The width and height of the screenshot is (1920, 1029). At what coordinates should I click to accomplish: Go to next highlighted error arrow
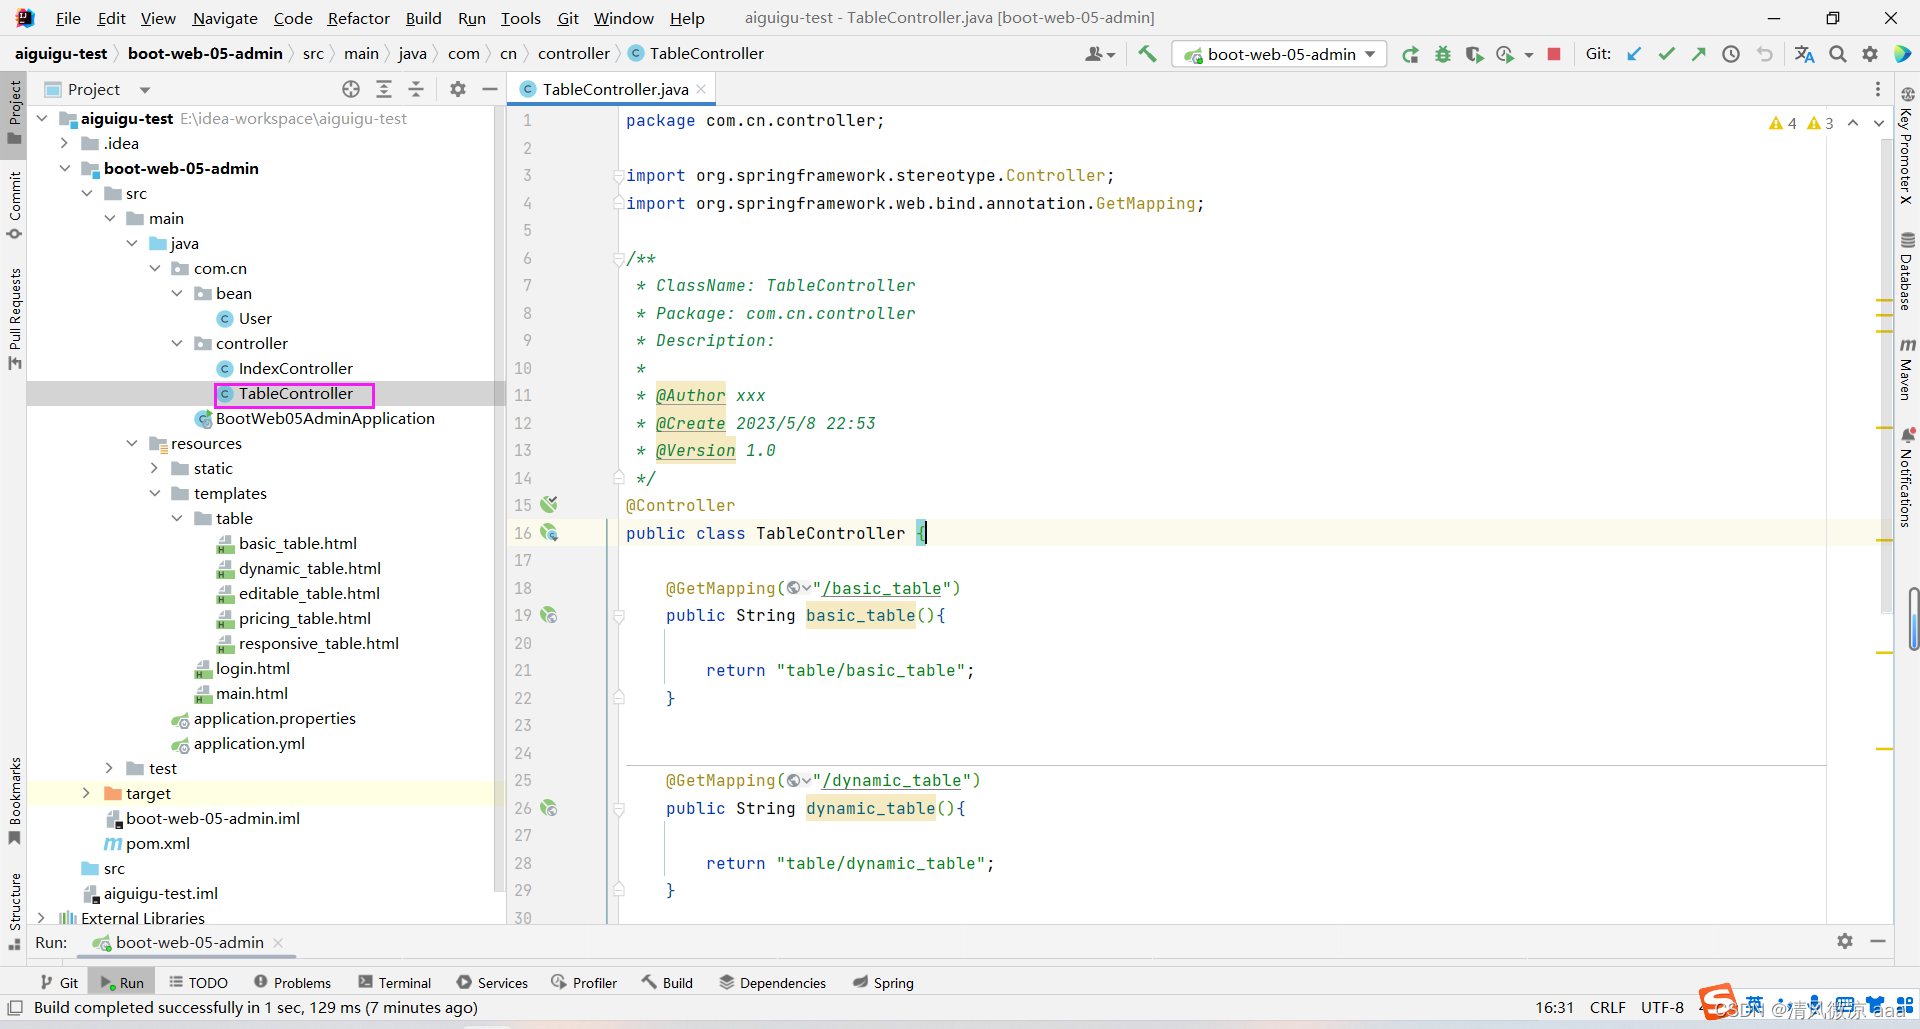click(1879, 123)
